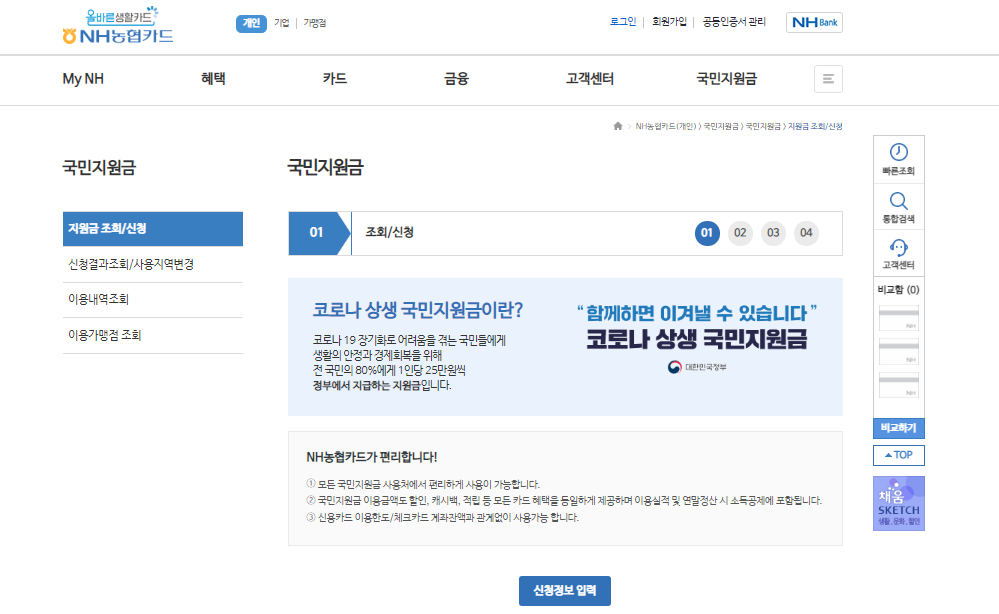Select 신청결과조회/사용지역변경 sidebar item
999x614 pixels.
tap(153, 264)
